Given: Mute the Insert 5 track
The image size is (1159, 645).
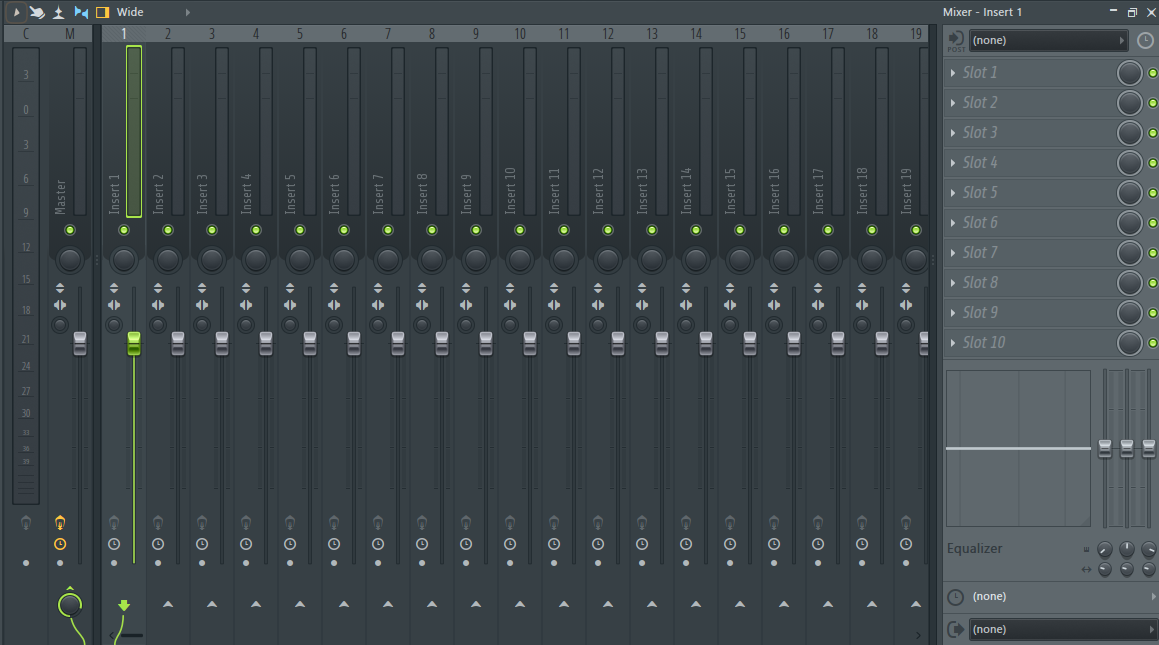Looking at the screenshot, I should [299, 231].
